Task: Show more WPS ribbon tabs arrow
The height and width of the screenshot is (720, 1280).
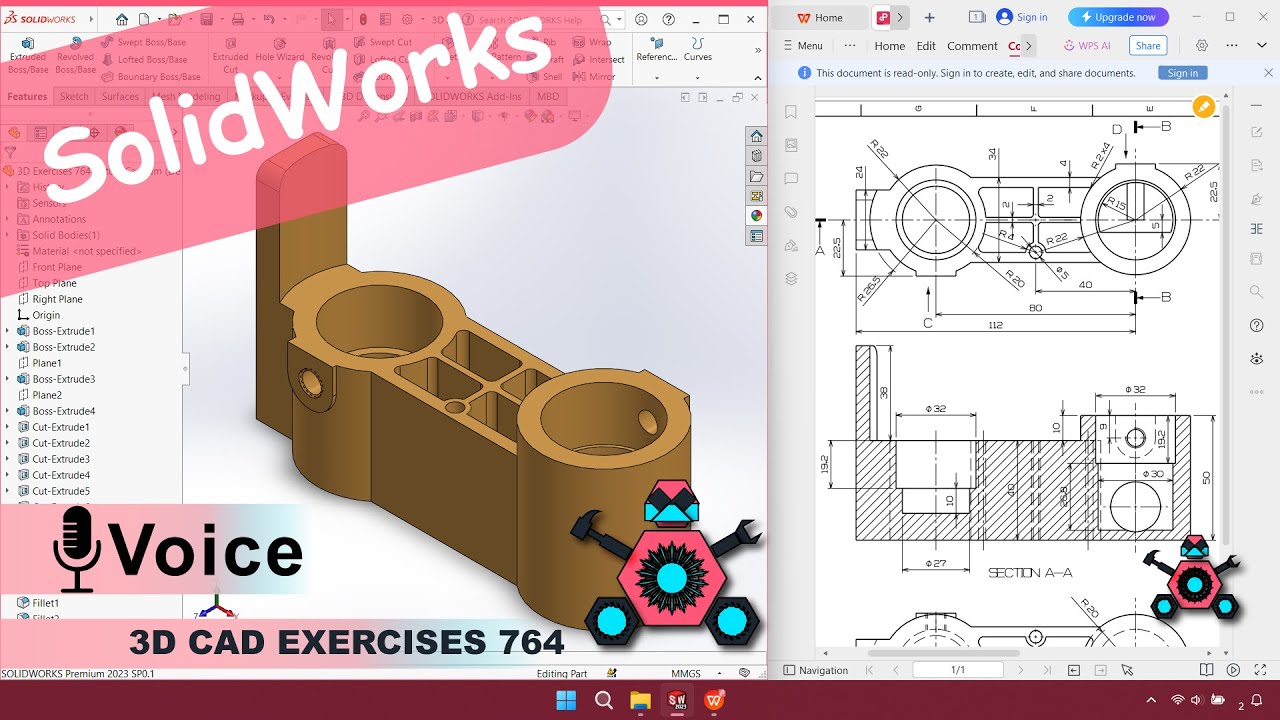Action: click(x=1029, y=46)
